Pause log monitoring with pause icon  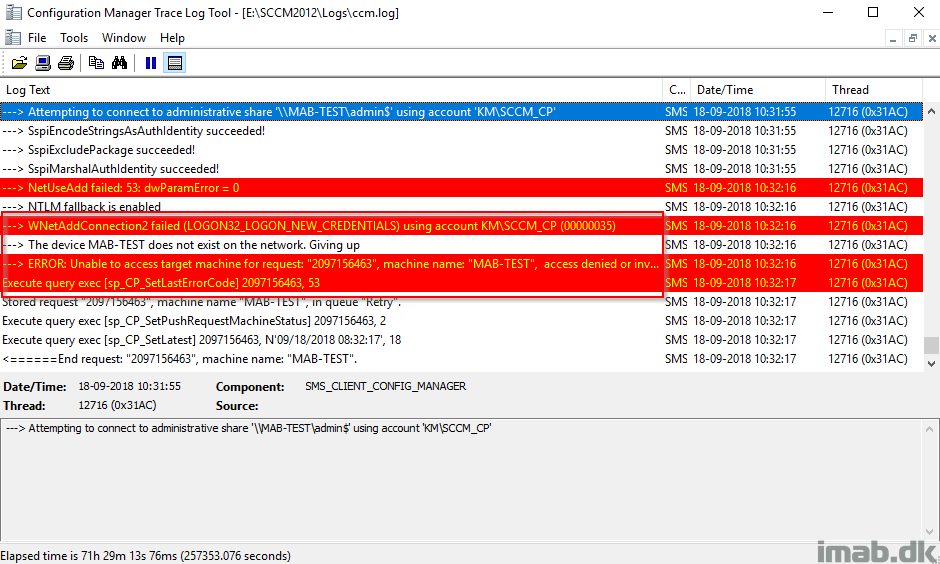[x=150, y=63]
